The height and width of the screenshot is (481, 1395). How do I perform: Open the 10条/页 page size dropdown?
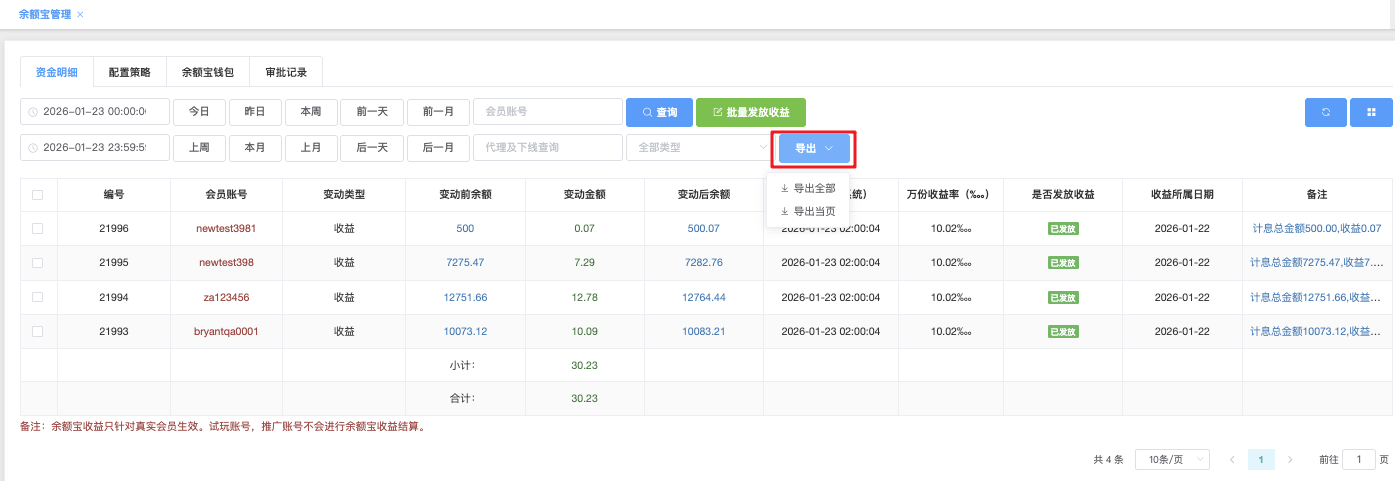tap(1173, 460)
